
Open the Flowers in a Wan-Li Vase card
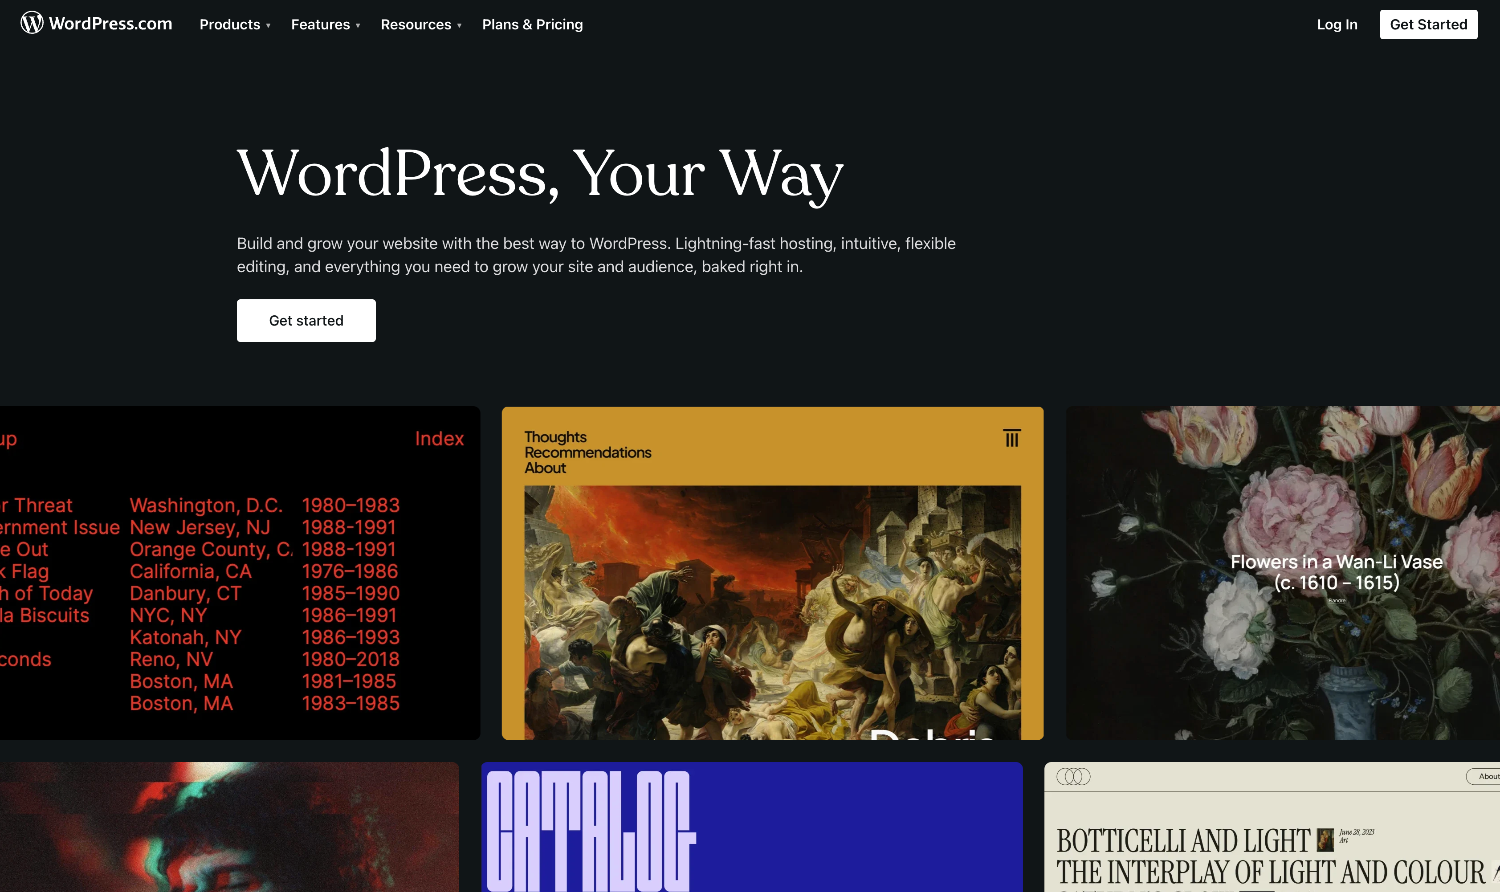(x=1283, y=573)
